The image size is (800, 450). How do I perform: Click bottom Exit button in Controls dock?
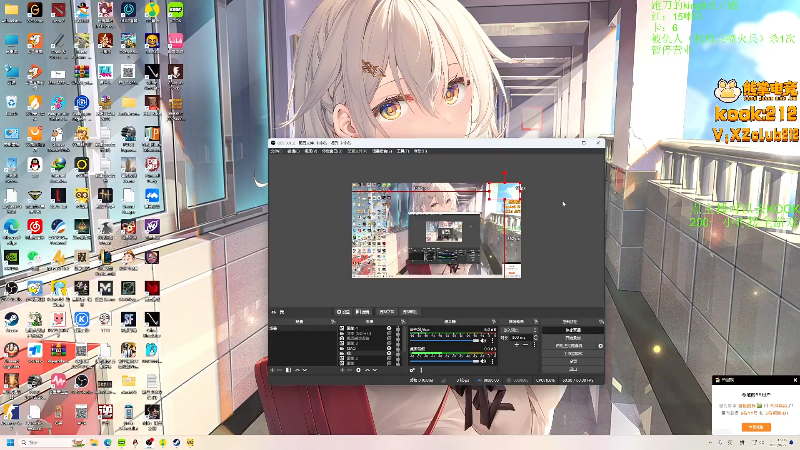[573, 369]
